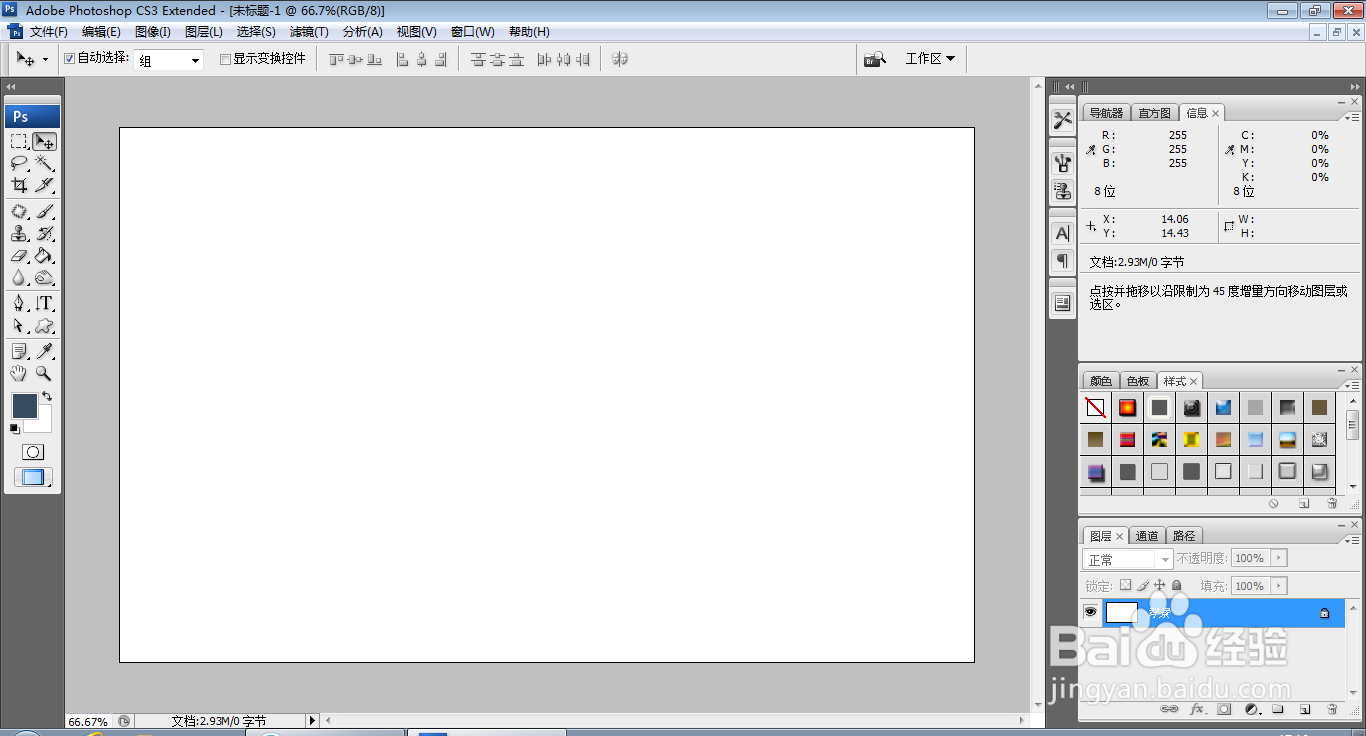The image size is (1366, 736).
Task: Click the zoom percentage field 66.67%
Action: 88,721
